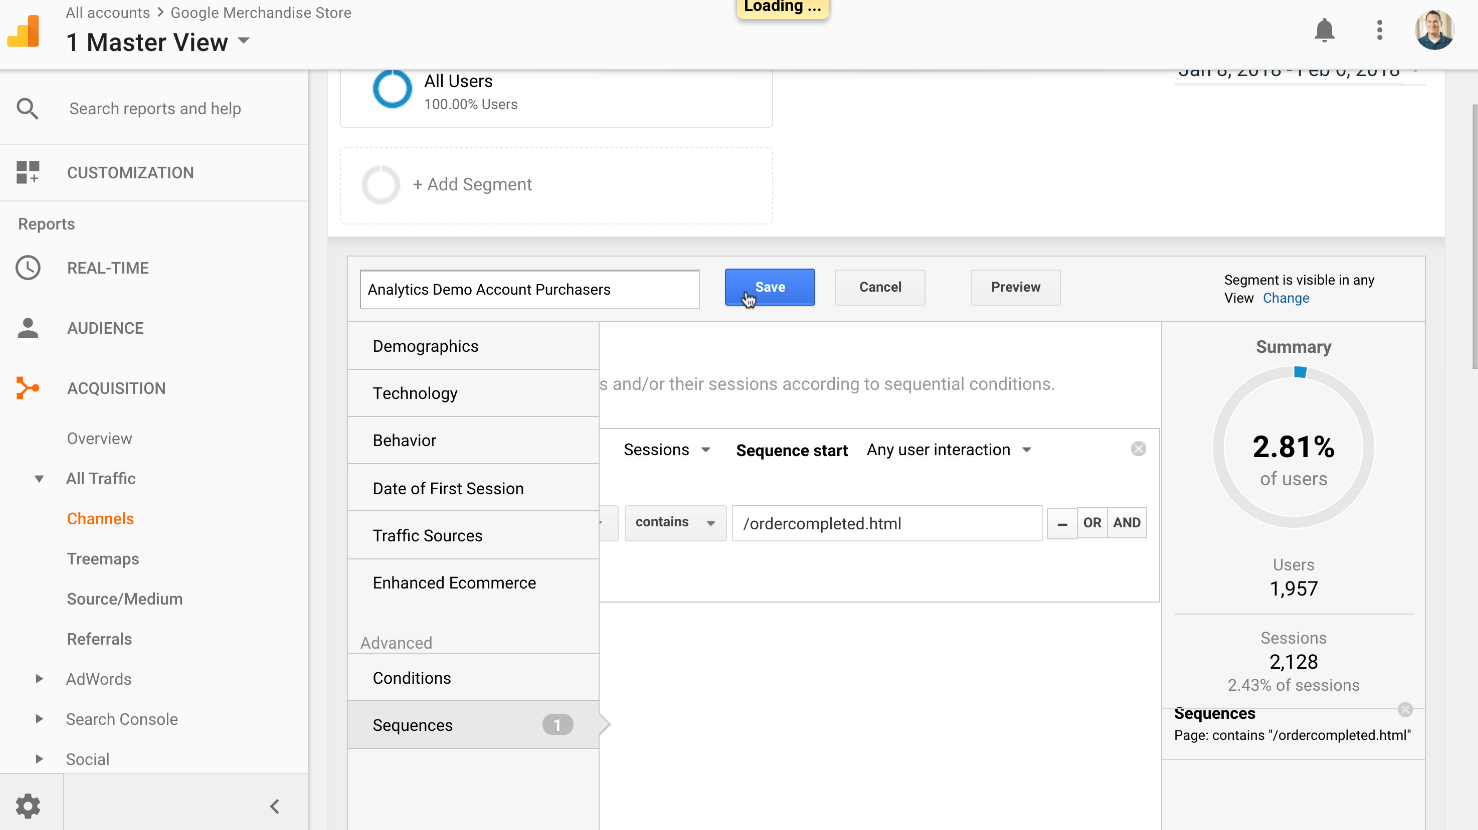Click the Customization dashboard icon
This screenshot has height=830, width=1478.
pyautogui.click(x=28, y=172)
